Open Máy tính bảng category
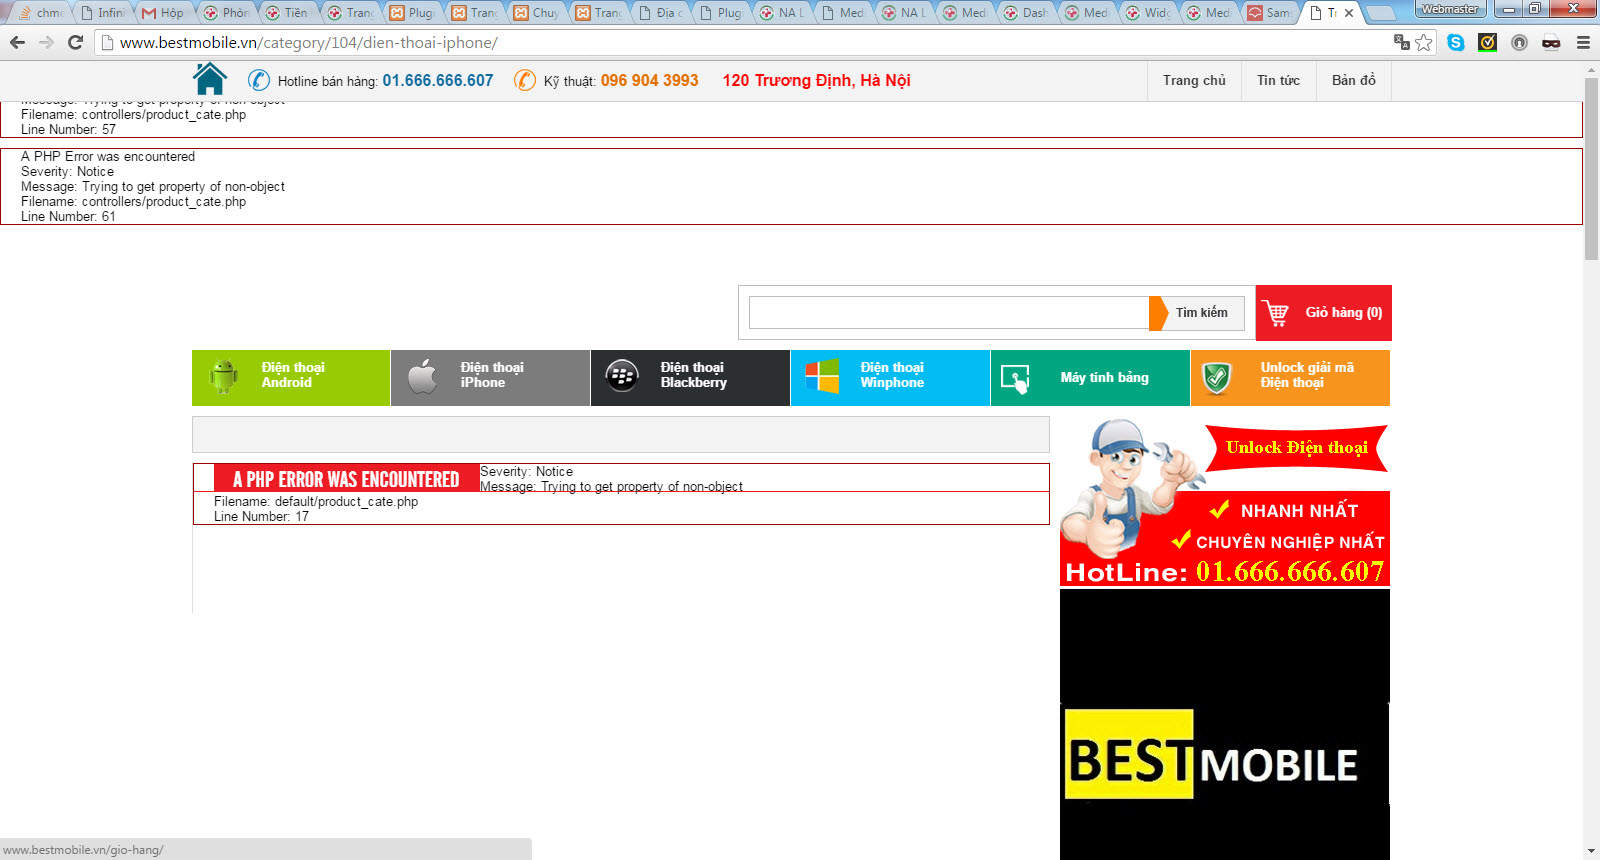Screen dimensions: 1600x860 1090,377
